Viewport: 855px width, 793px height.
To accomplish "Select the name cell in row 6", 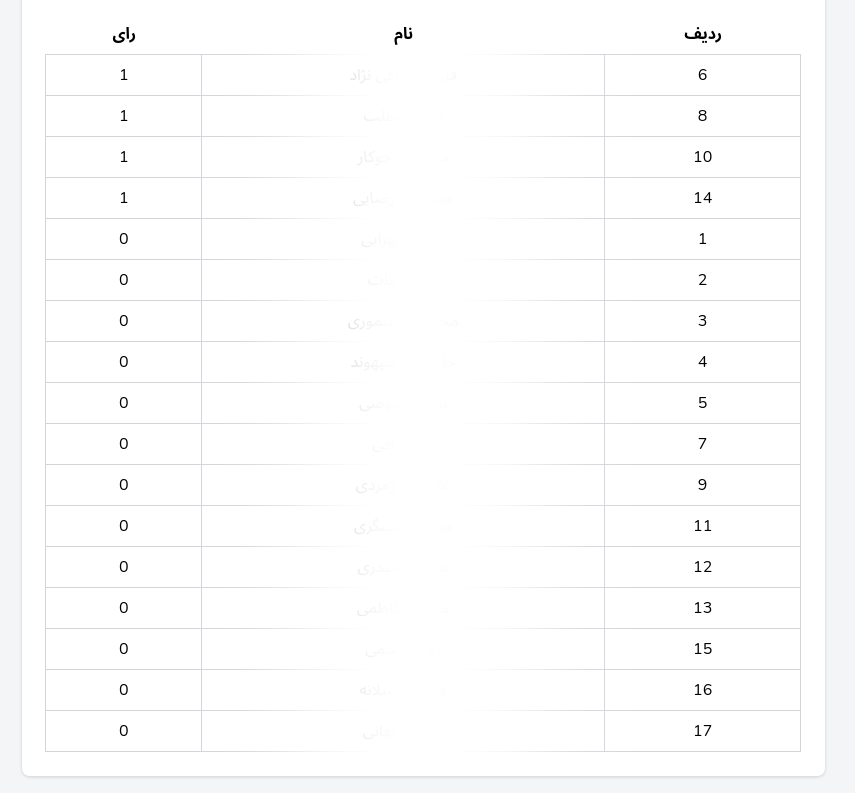I will tap(403, 75).
